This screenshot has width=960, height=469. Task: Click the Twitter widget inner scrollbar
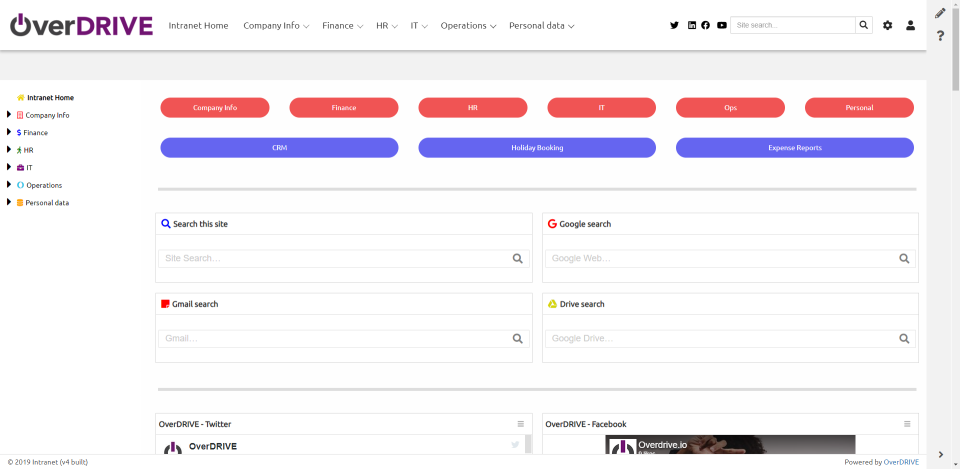pyautogui.click(x=528, y=445)
